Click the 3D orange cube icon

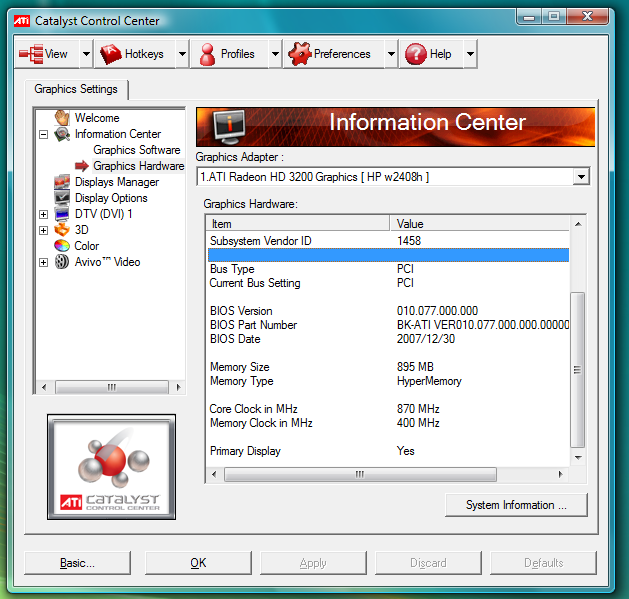pos(62,229)
